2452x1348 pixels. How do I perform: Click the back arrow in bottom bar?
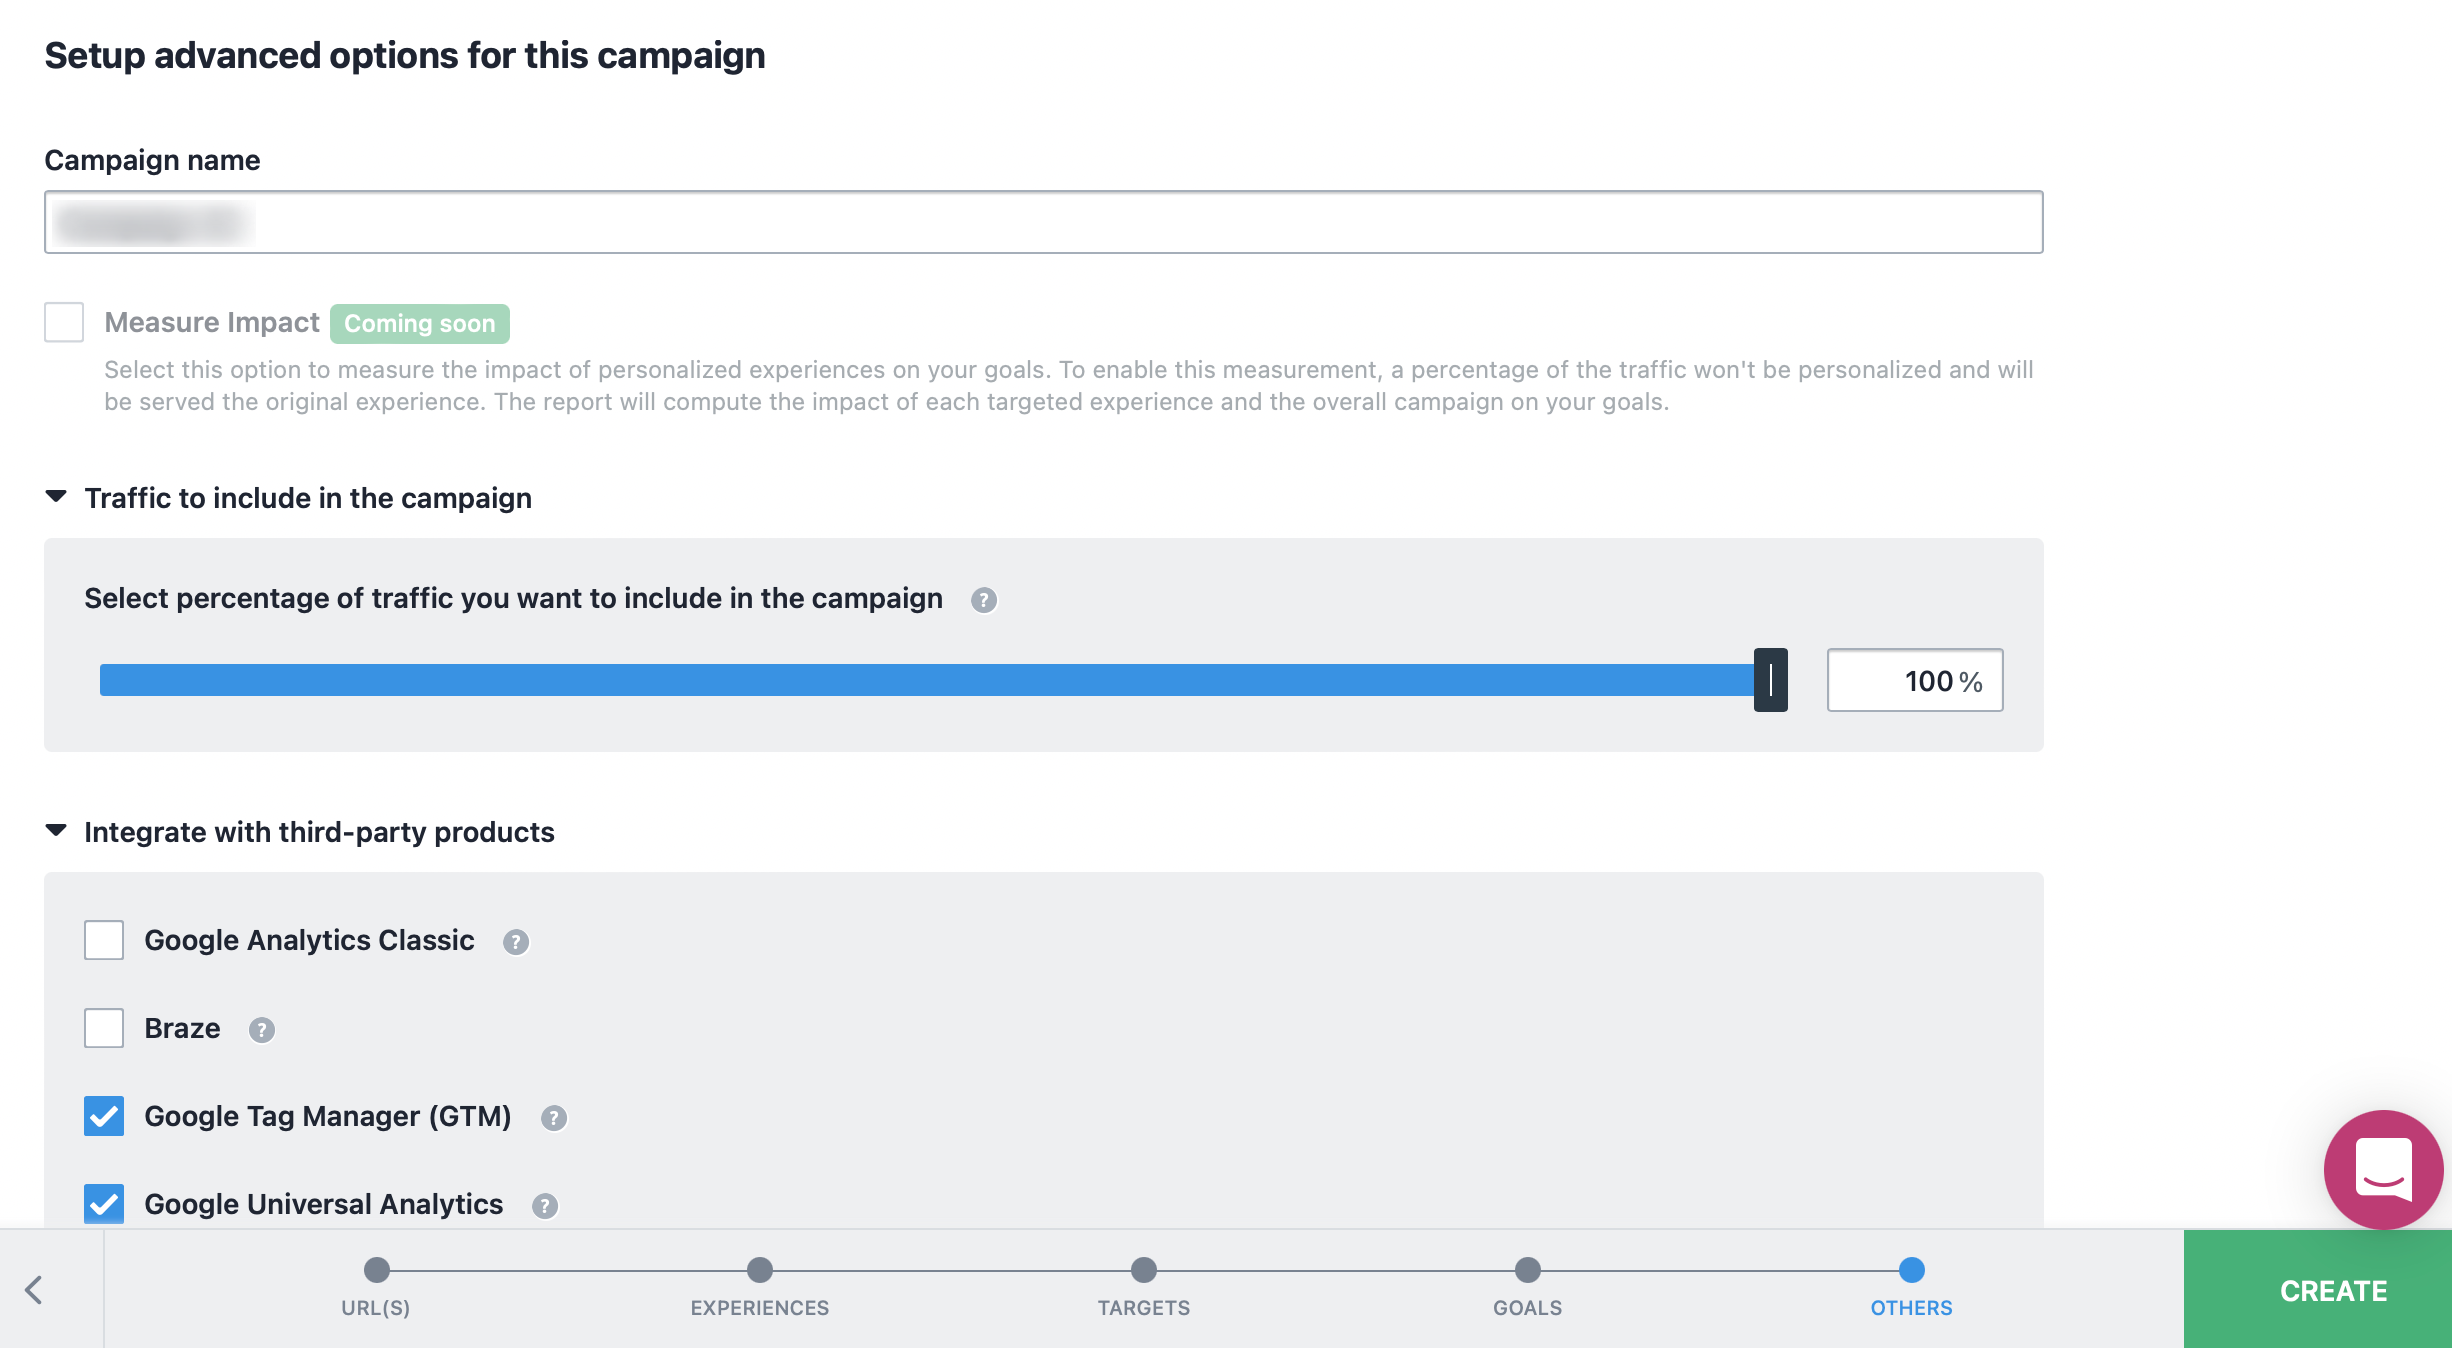coord(34,1290)
